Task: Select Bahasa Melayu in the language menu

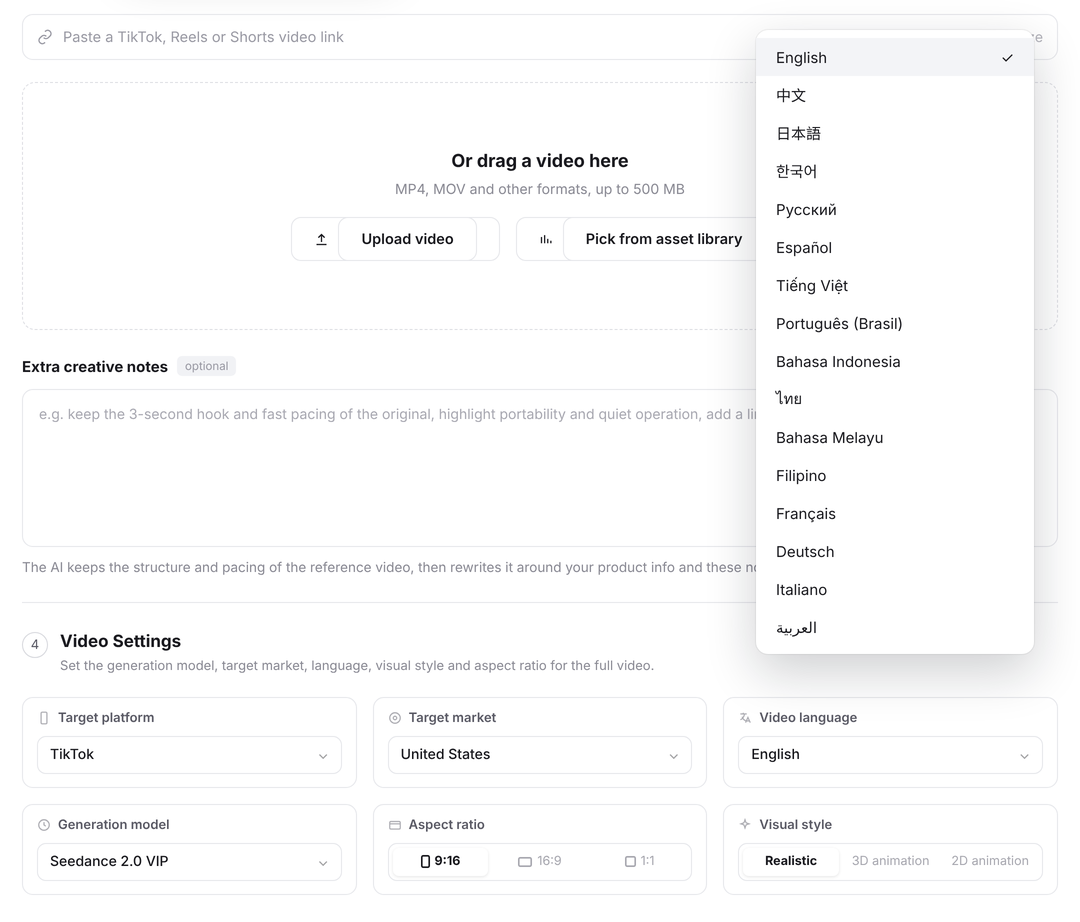Action: pos(895,438)
